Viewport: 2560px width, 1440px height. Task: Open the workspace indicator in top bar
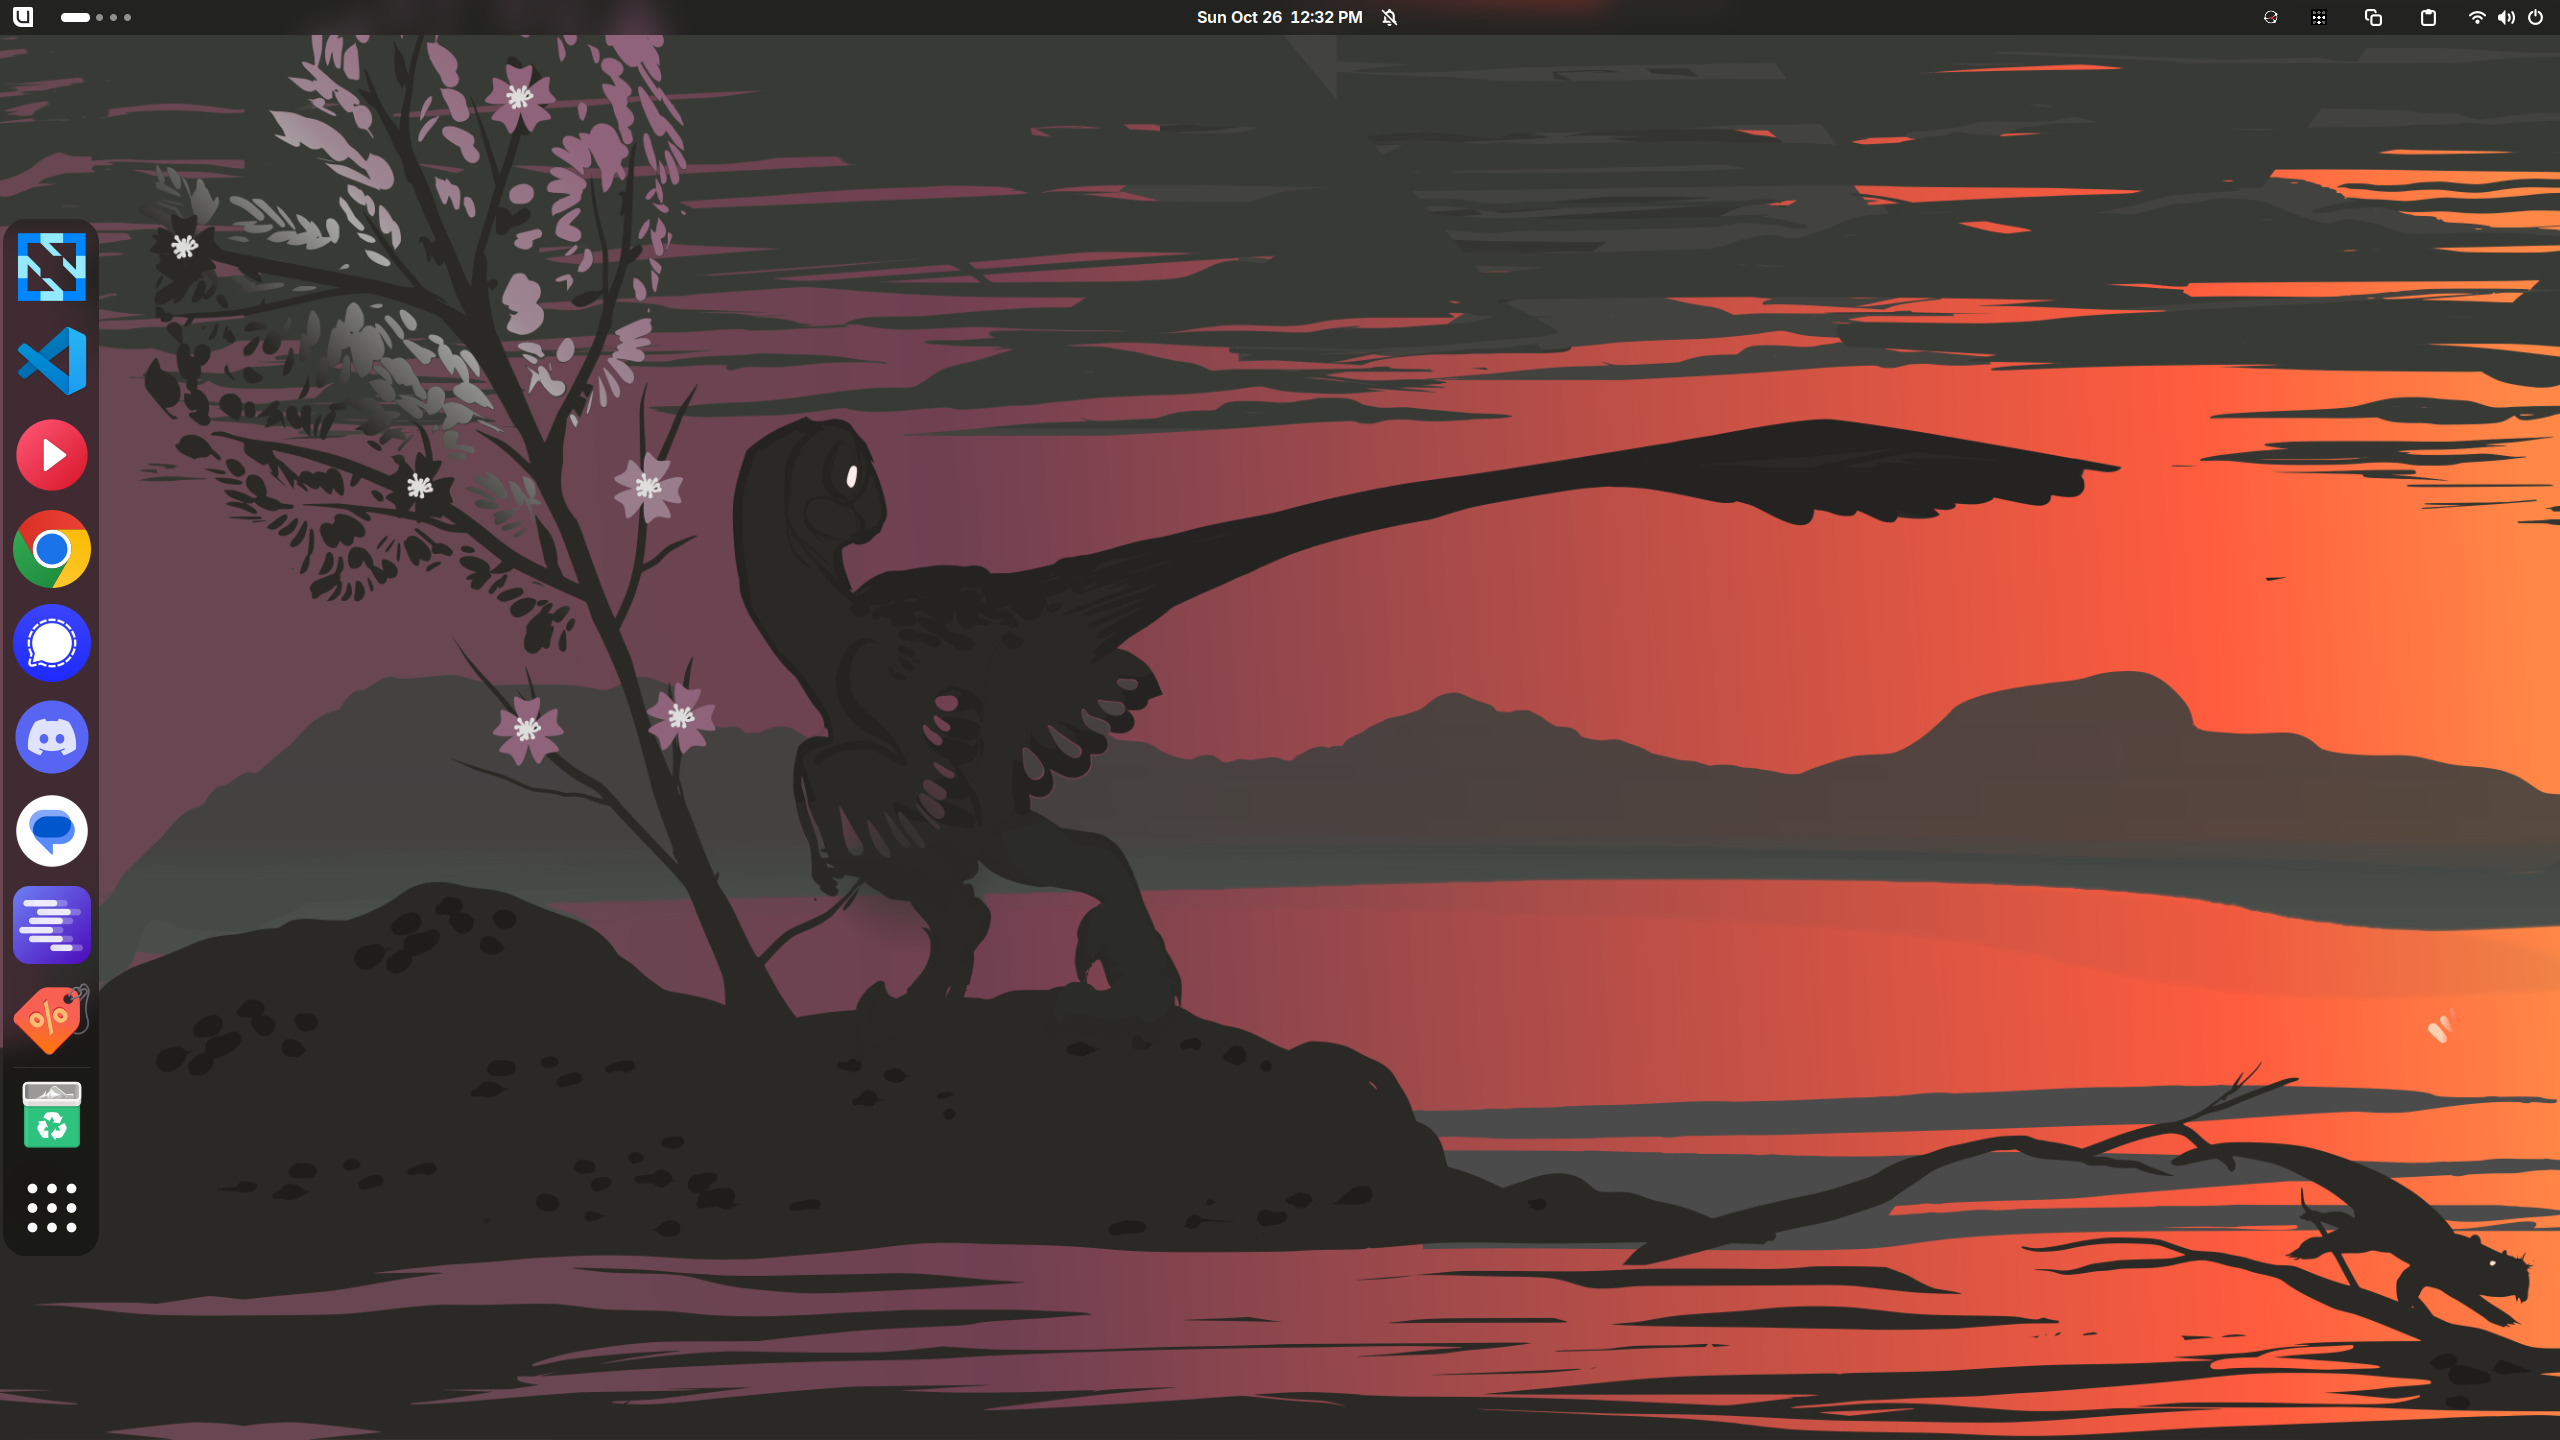pos(96,17)
